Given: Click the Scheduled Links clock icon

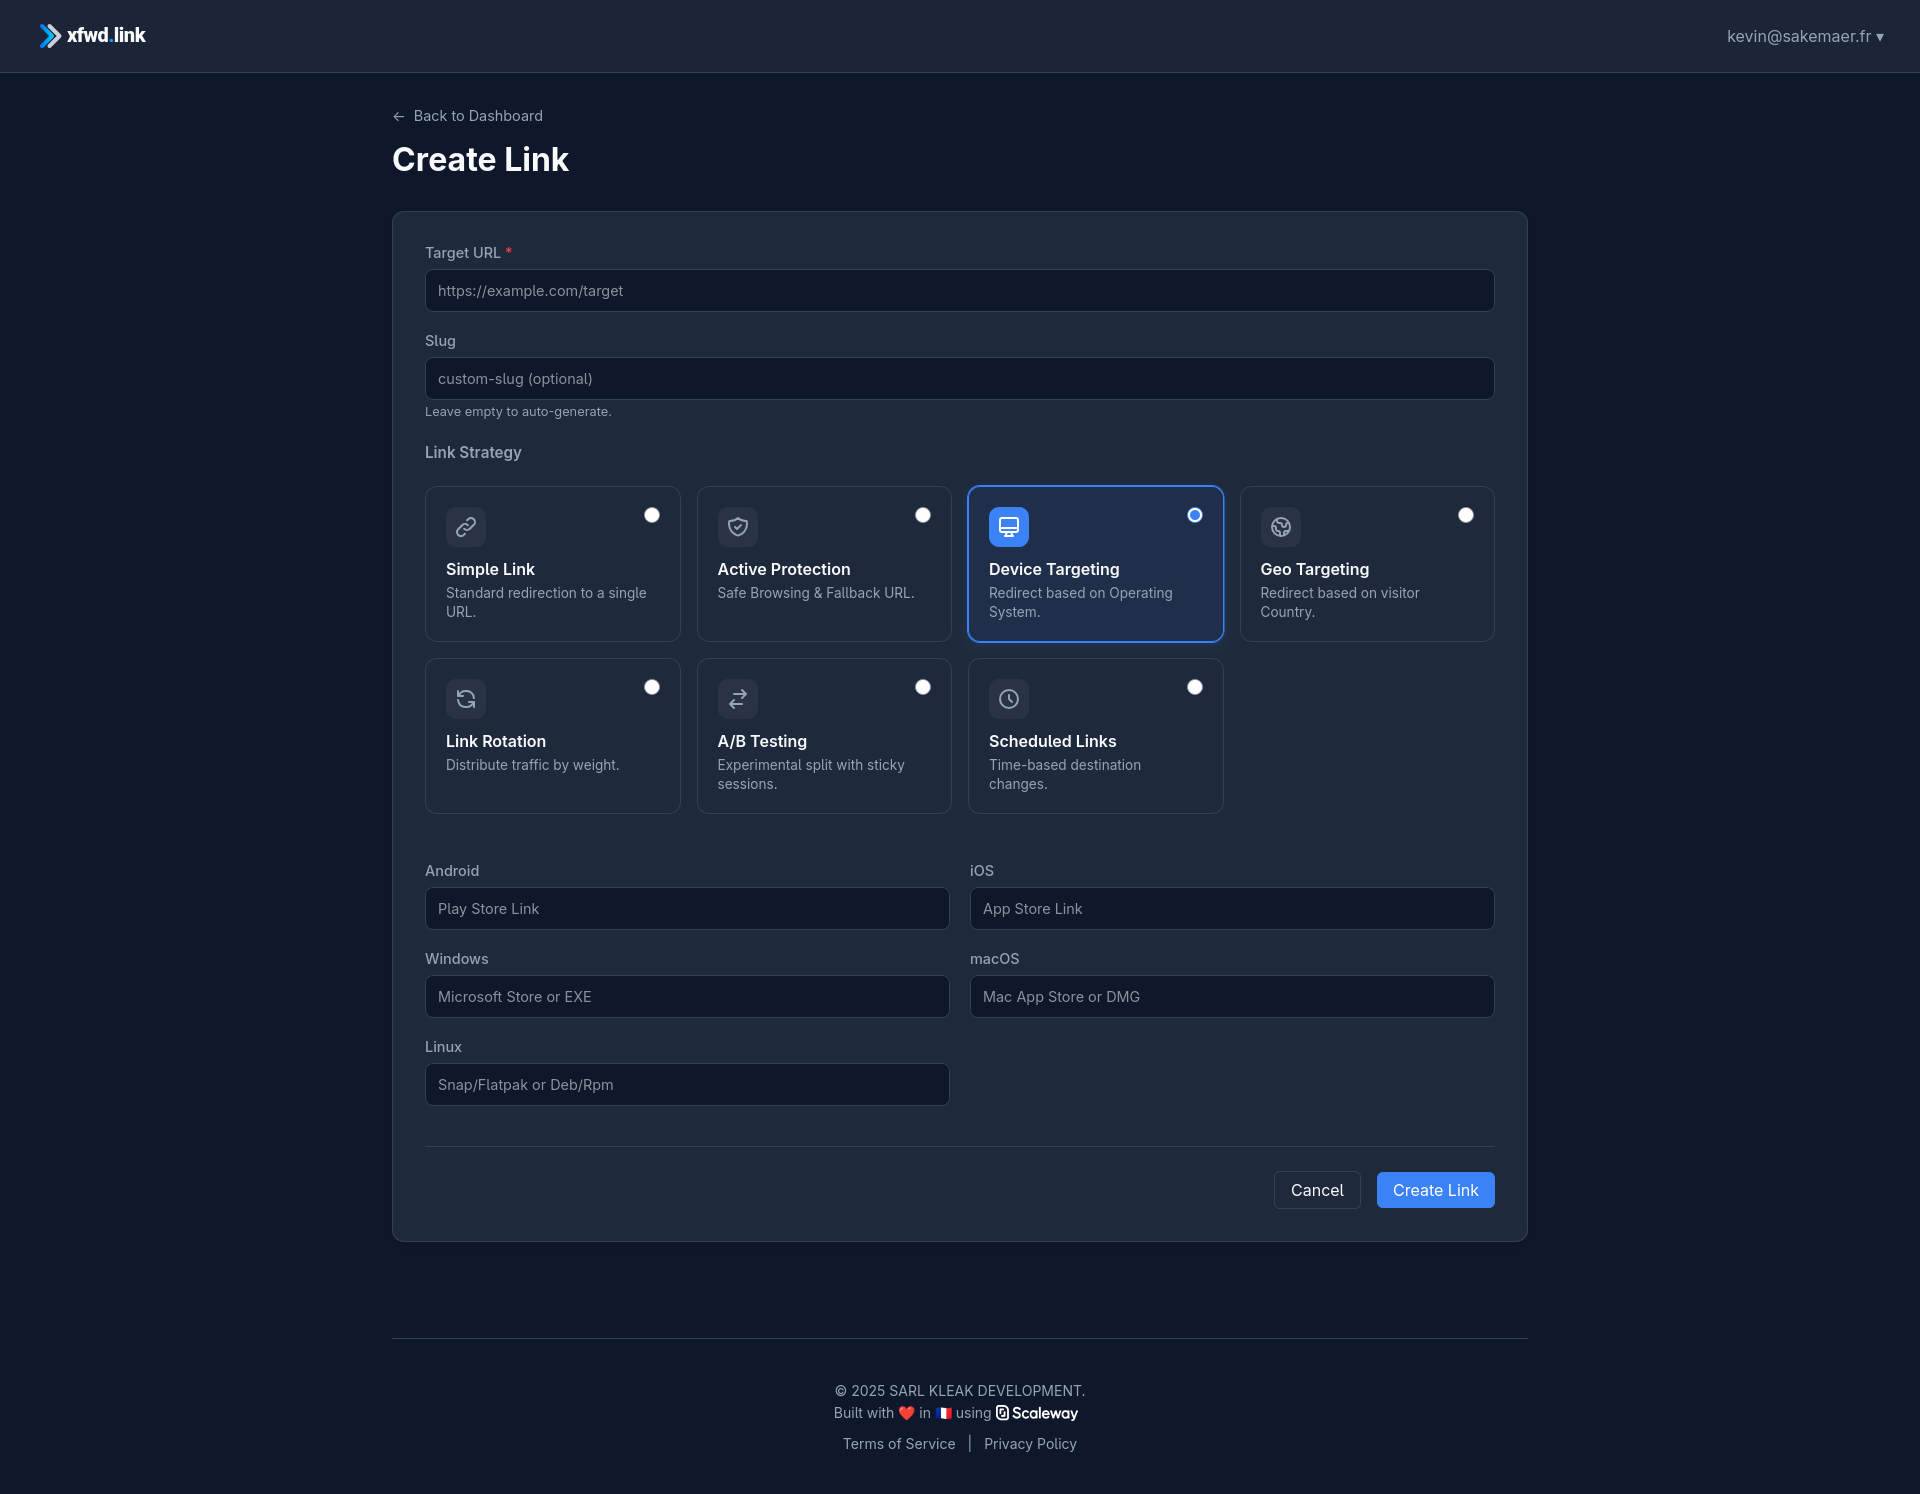Looking at the screenshot, I should (1009, 699).
